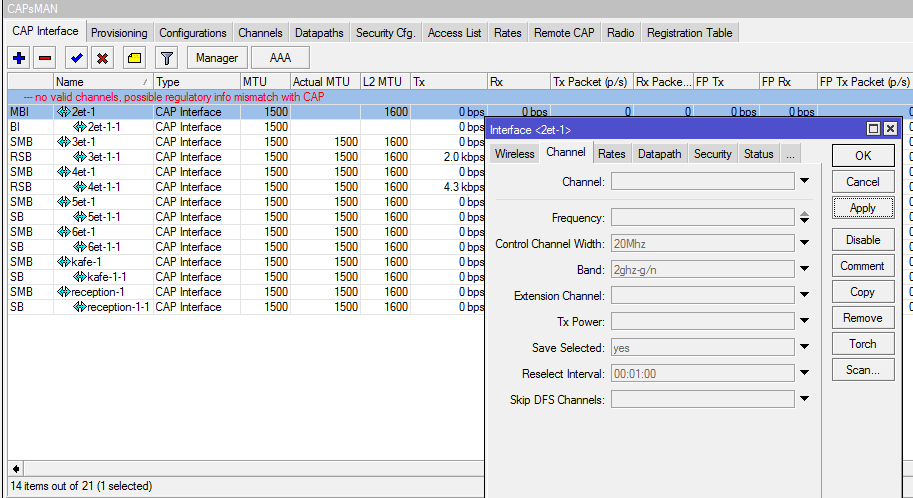Image resolution: width=913 pixels, height=498 pixels.
Task: Select interface icon of kafe-1-1 row
Action: point(80,277)
